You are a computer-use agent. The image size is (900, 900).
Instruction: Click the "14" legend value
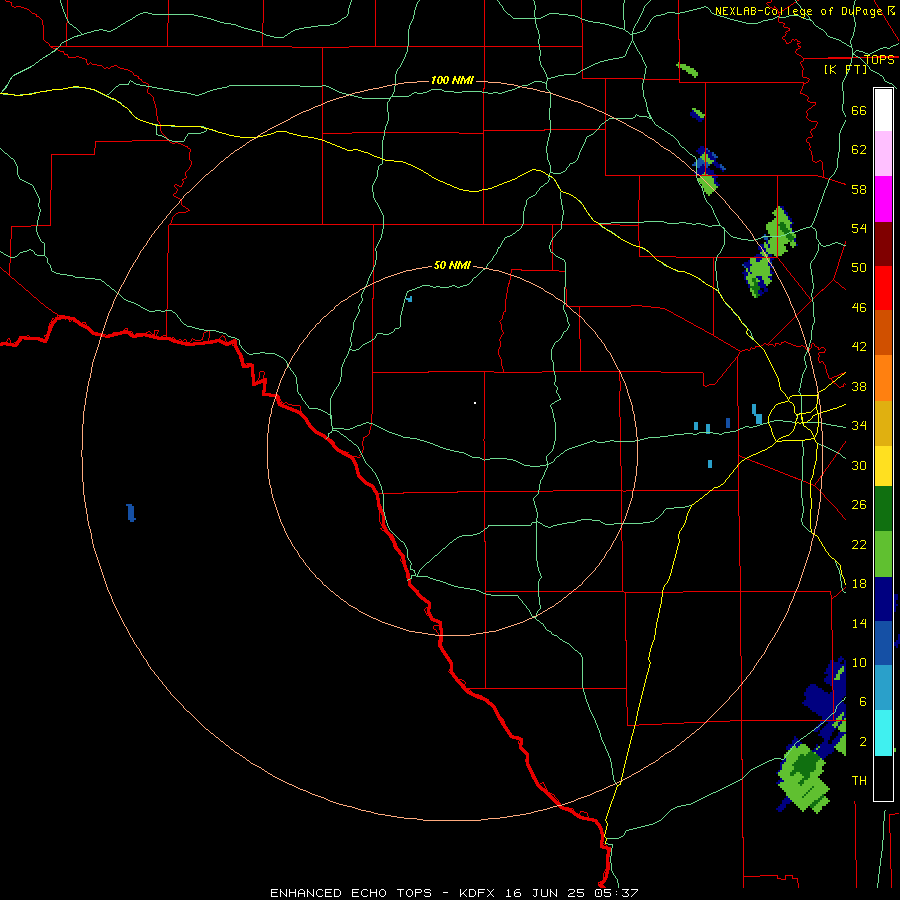pyautogui.click(x=859, y=624)
